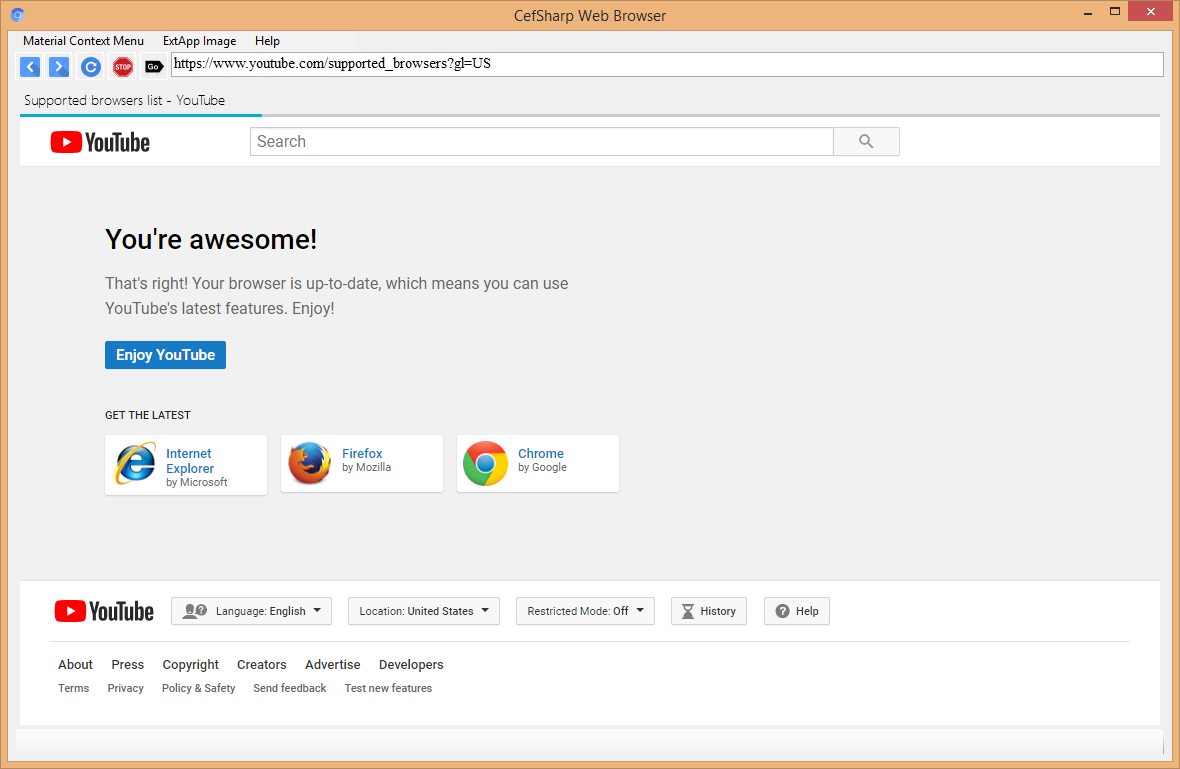Click the Back navigation arrow button
Screen dimensions: 1180x769
point(30,67)
